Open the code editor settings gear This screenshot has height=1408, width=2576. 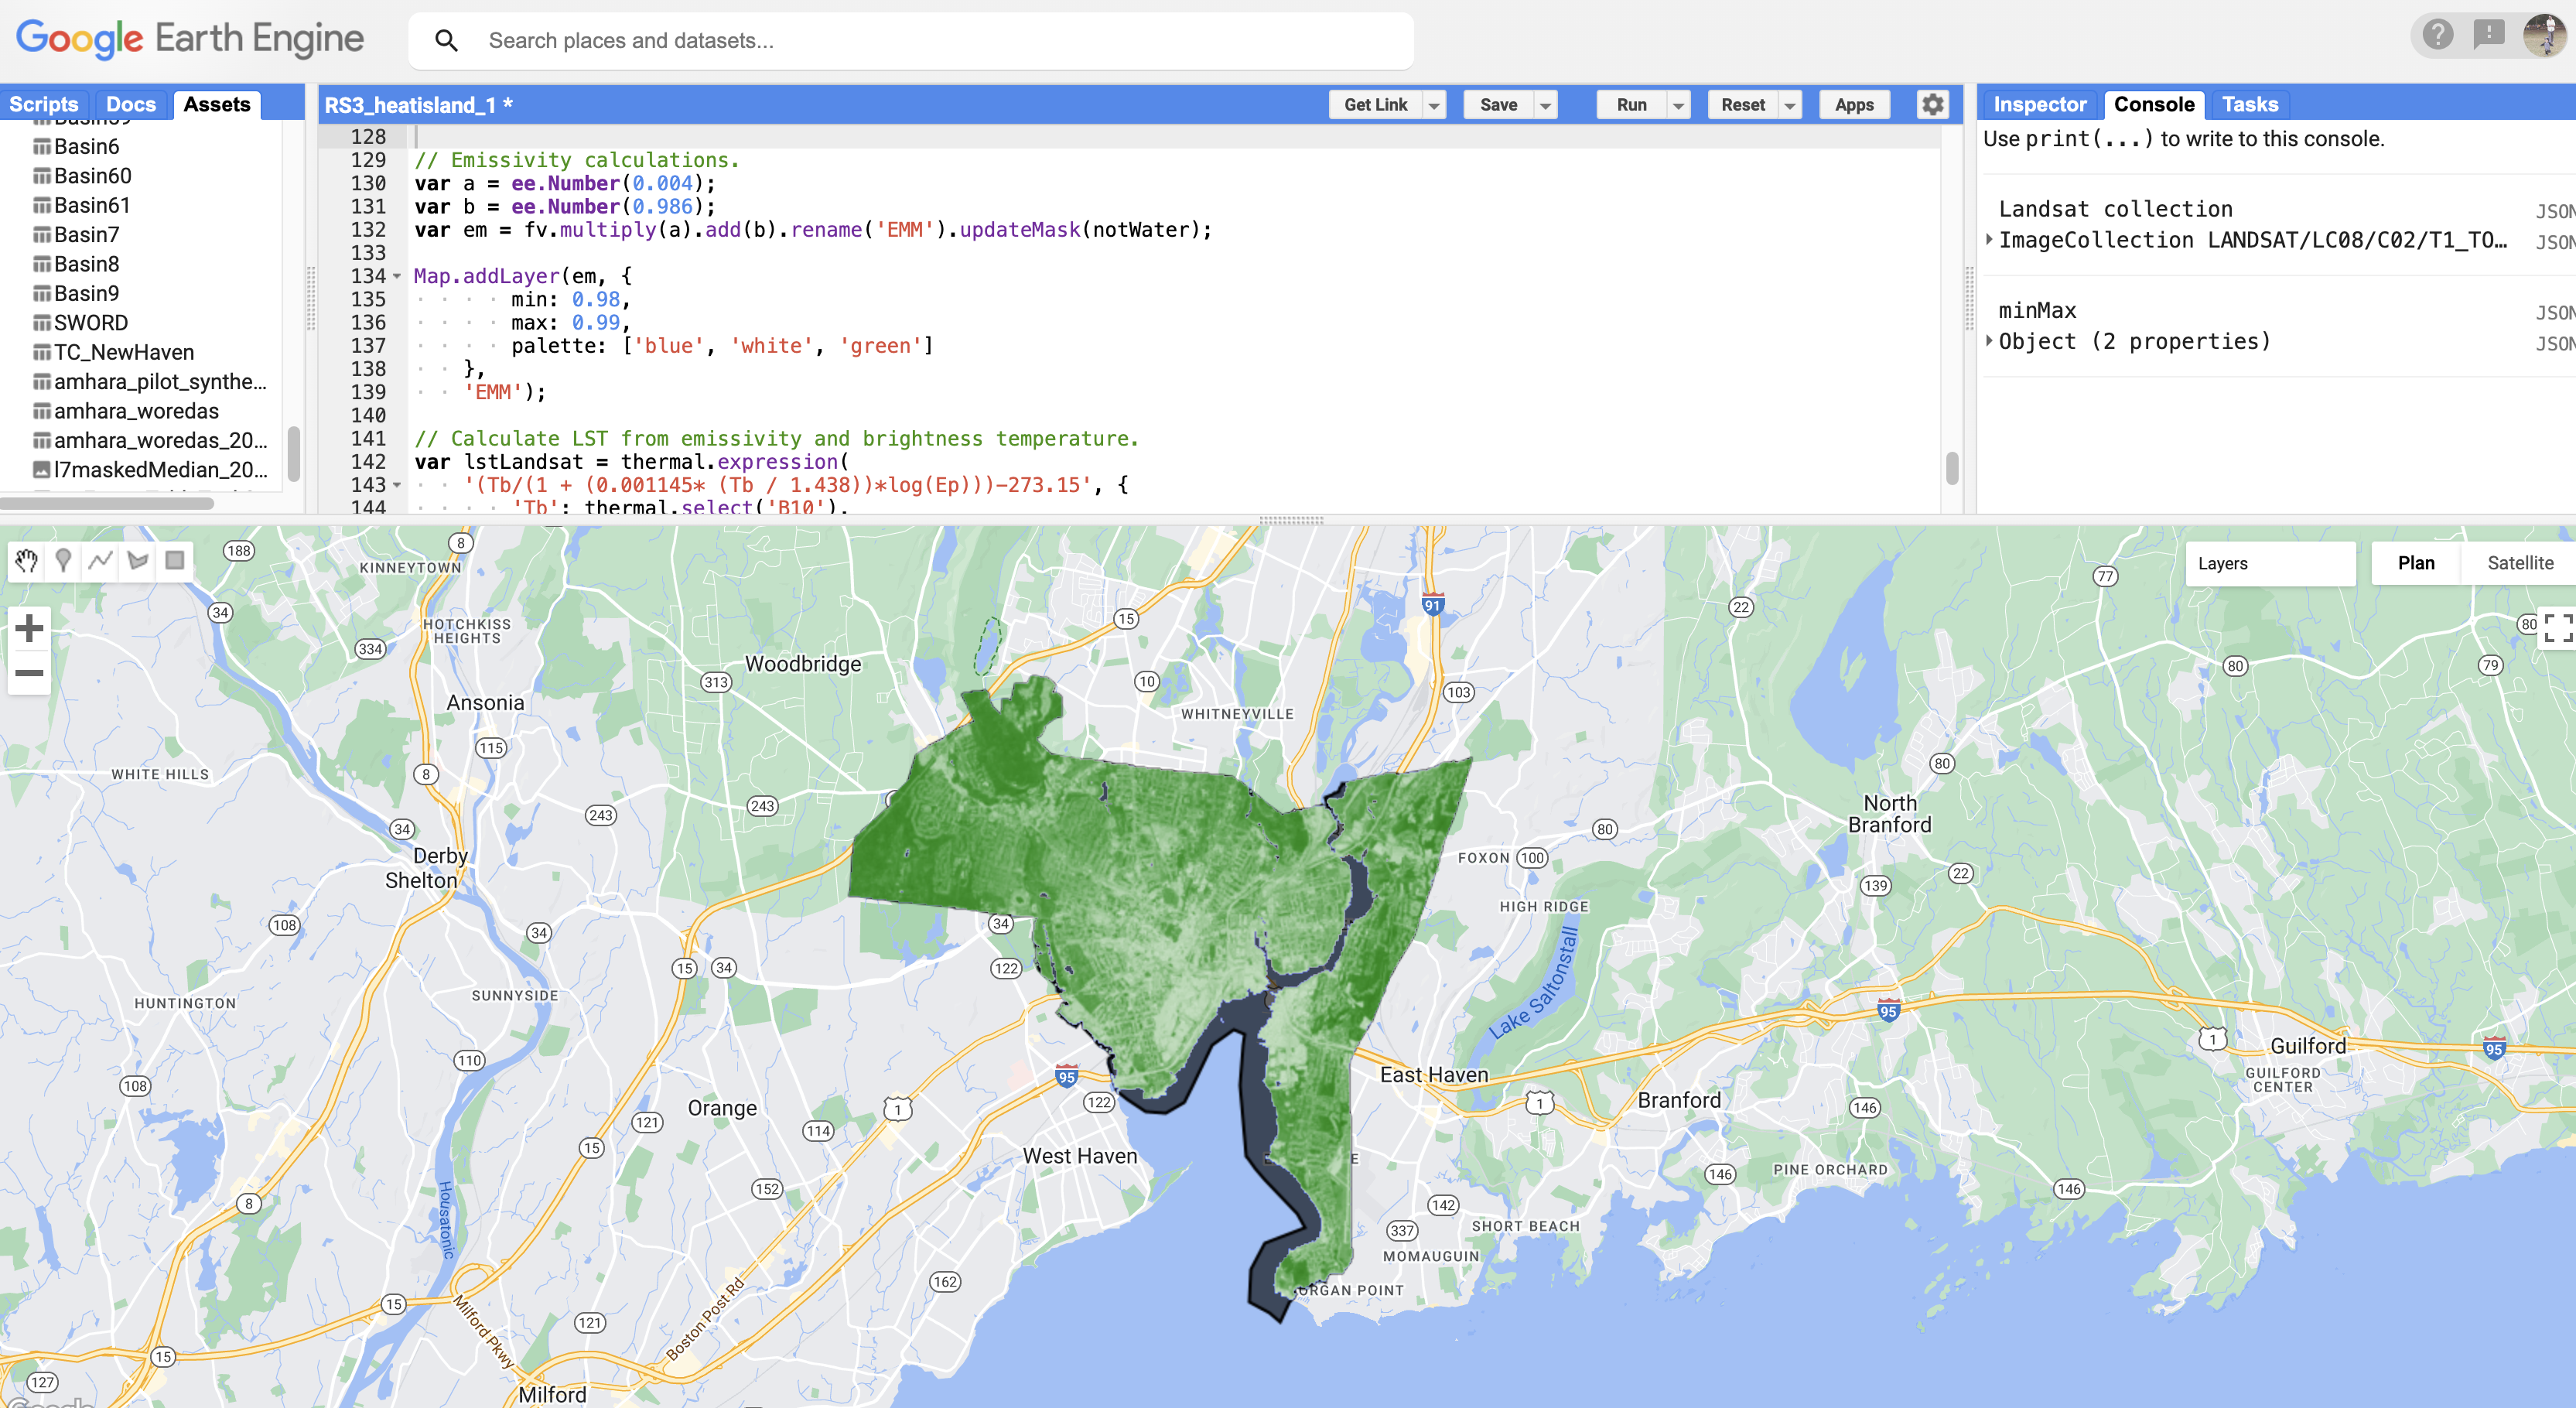pyautogui.click(x=1932, y=104)
